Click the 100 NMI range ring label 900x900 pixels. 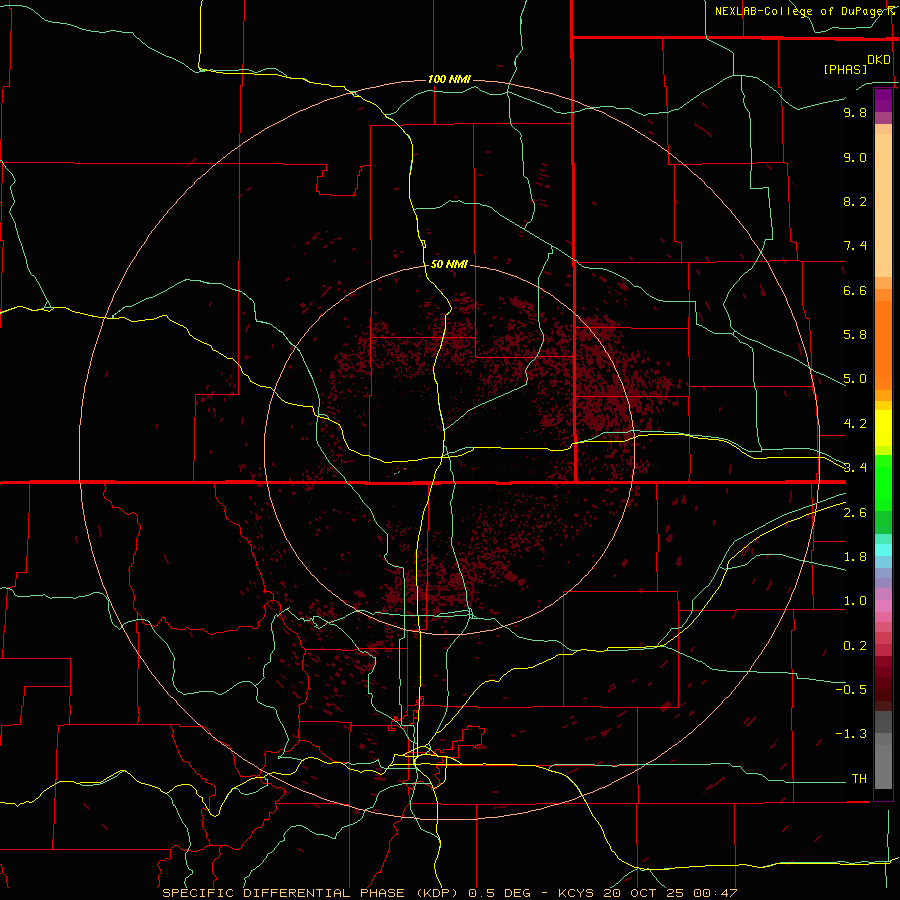tap(449, 79)
